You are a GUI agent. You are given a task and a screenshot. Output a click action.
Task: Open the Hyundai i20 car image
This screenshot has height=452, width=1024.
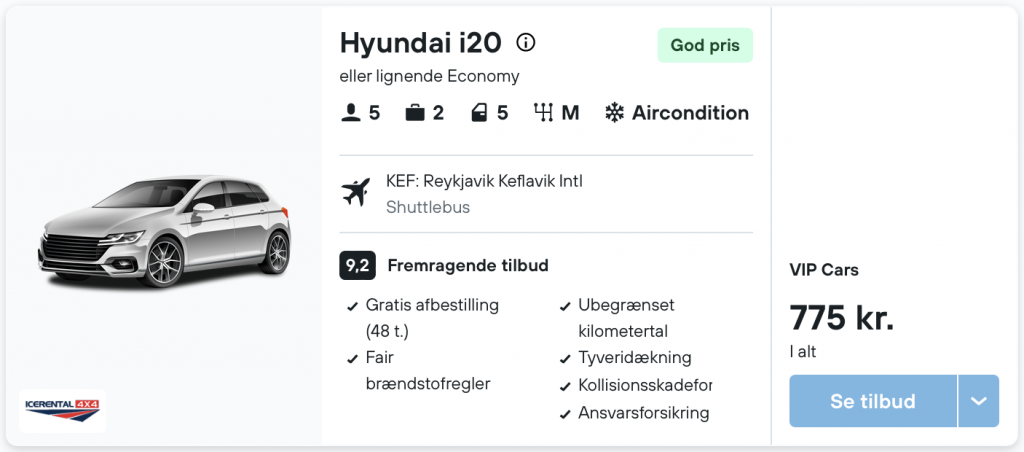click(165, 232)
